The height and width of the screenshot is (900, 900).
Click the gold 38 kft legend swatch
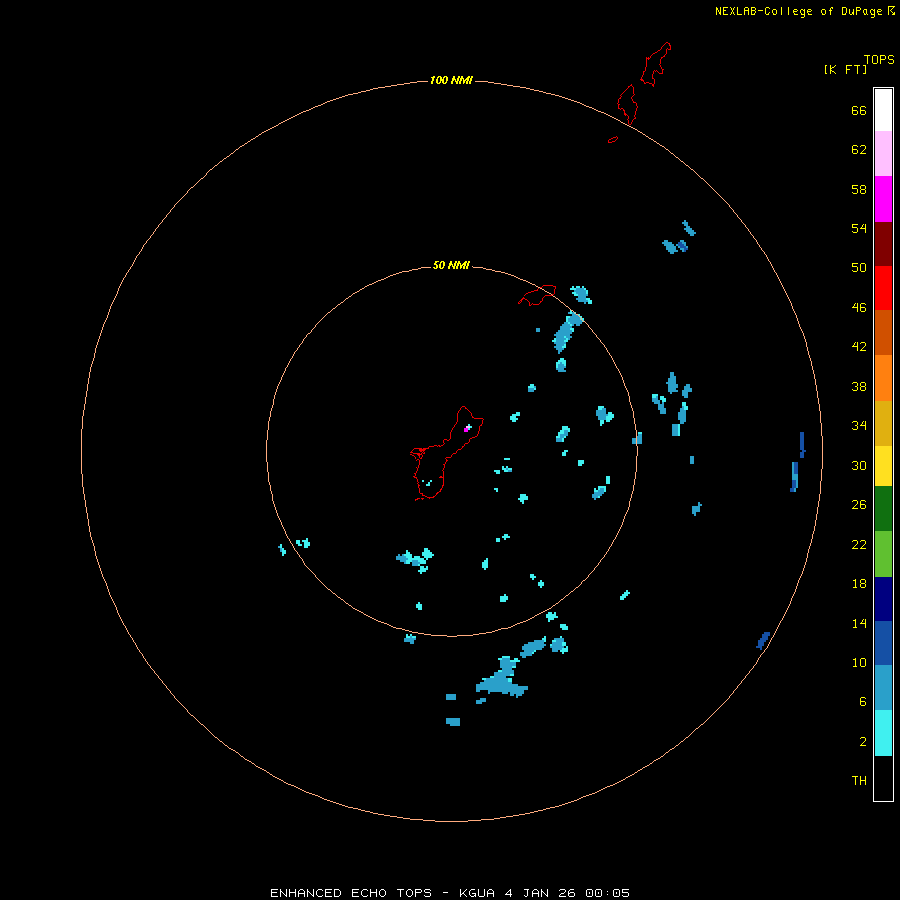883,423
